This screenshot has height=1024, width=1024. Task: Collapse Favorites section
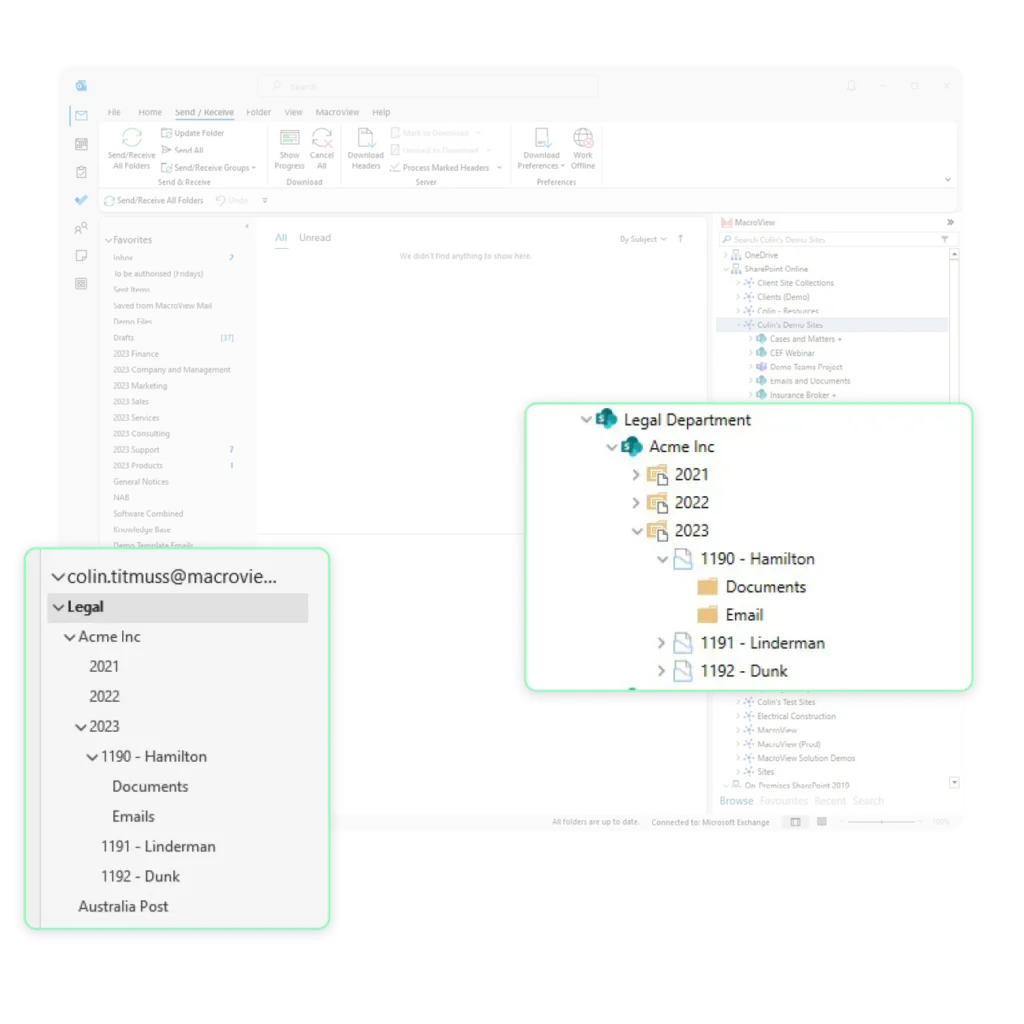[108, 240]
